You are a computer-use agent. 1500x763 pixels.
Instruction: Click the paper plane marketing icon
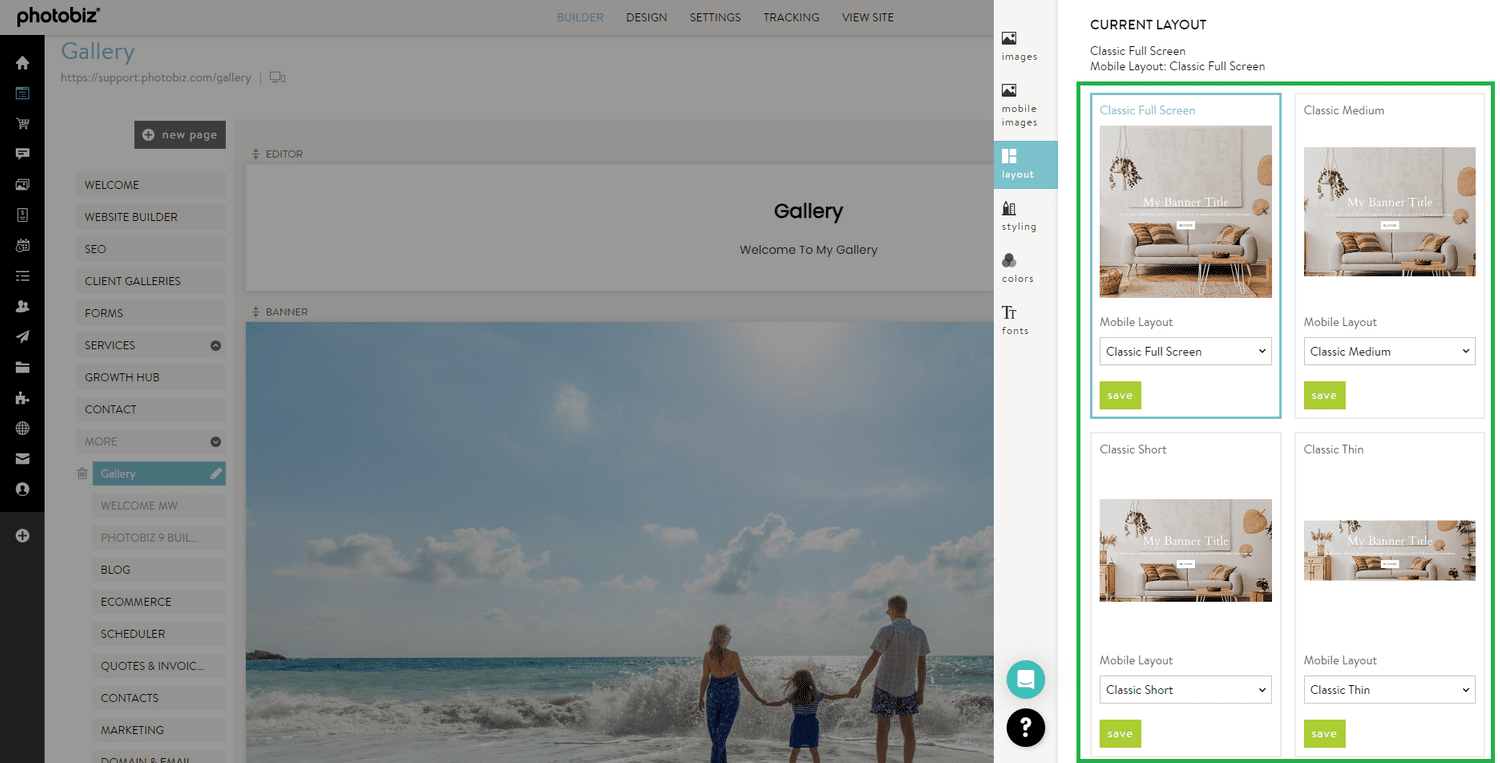pyautogui.click(x=22, y=337)
